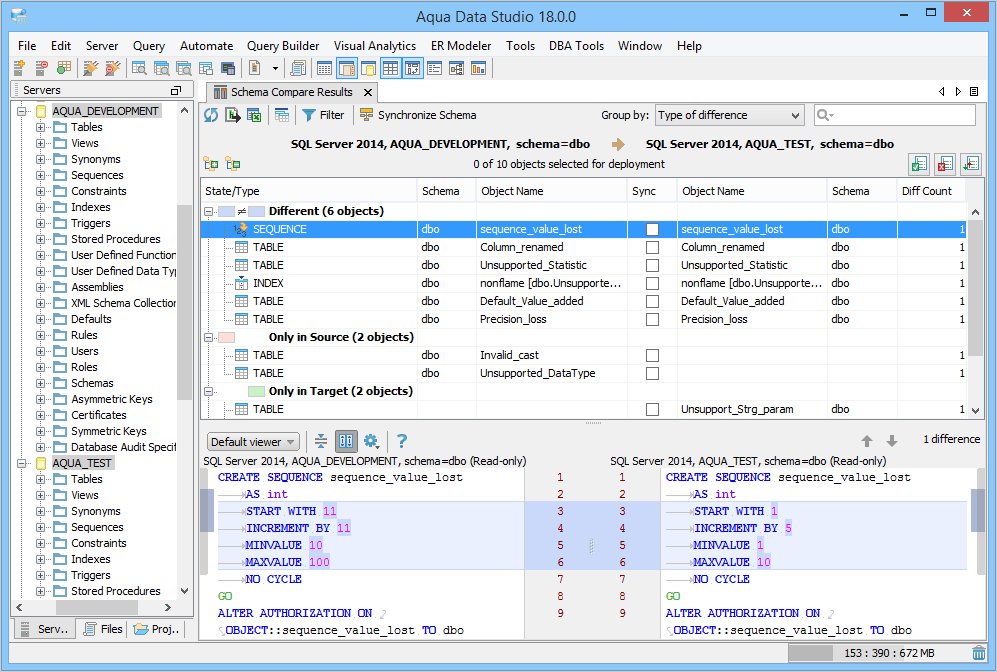Check sync box for nonflame index
The height and width of the screenshot is (672, 997).
click(652, 284)
